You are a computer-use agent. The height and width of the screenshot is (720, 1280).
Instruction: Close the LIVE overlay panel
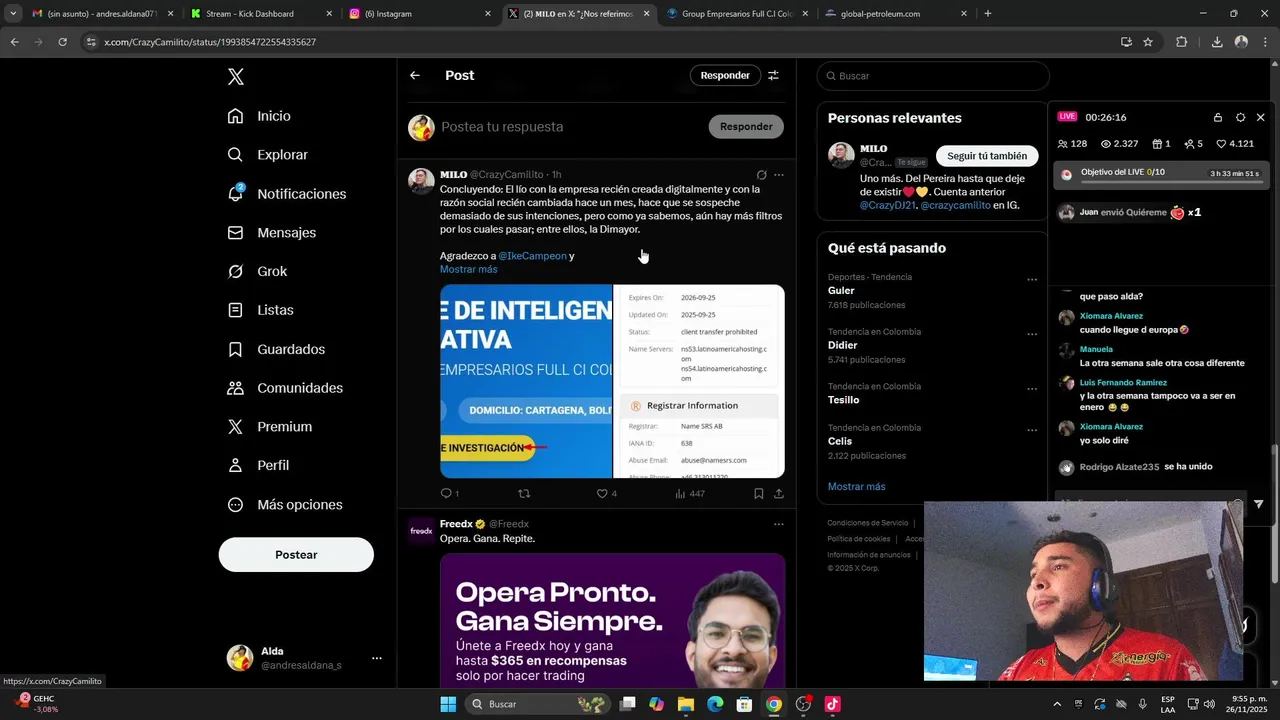(x=1260, y=117)
